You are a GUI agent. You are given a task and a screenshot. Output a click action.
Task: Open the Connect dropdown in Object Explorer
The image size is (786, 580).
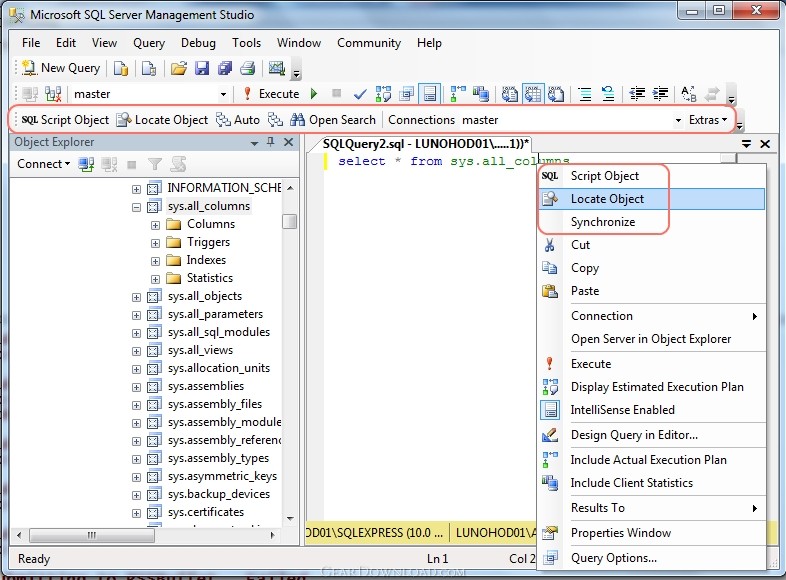click(x=43, y=164)
